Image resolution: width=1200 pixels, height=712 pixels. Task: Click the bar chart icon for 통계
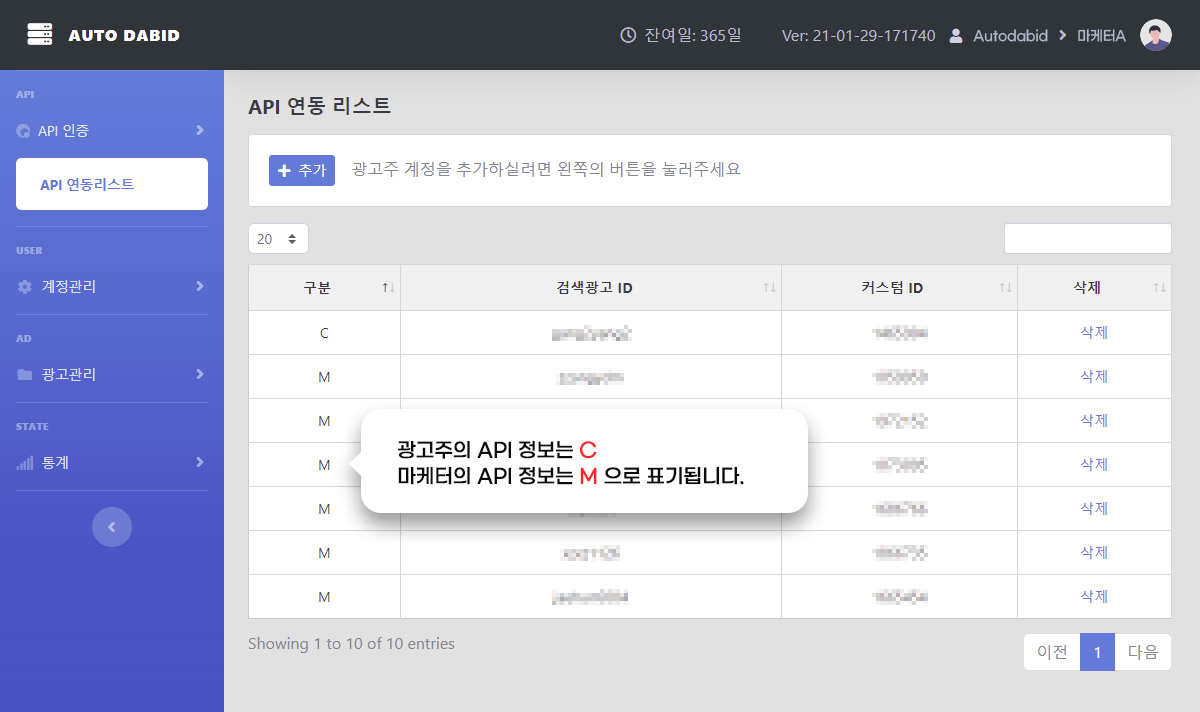point(25,463)
